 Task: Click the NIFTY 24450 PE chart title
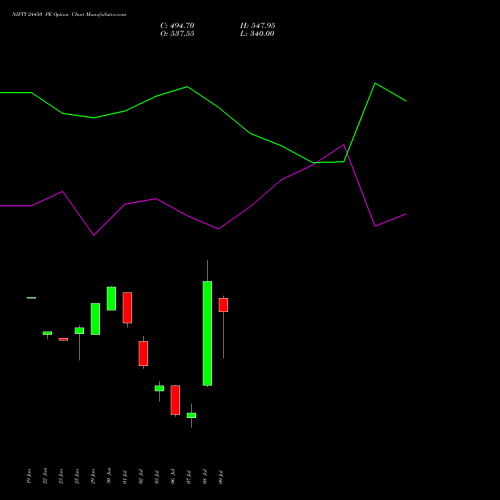(69, 15)
